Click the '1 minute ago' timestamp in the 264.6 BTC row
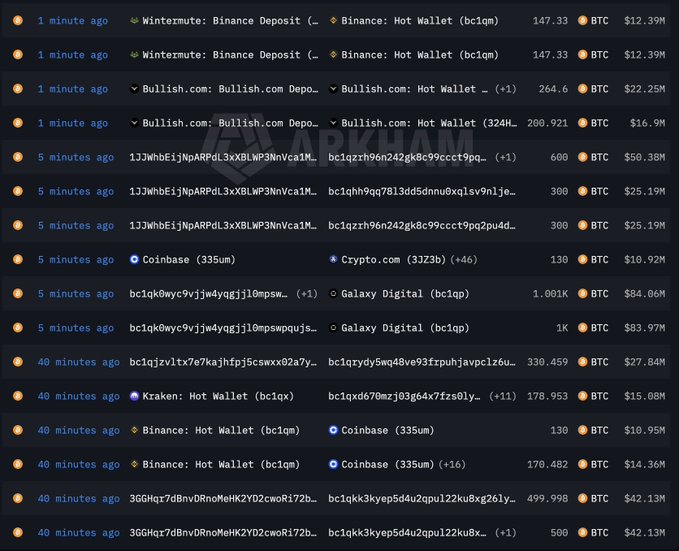The width and height of the screenshot is (679, 551). tap(73, 89)
